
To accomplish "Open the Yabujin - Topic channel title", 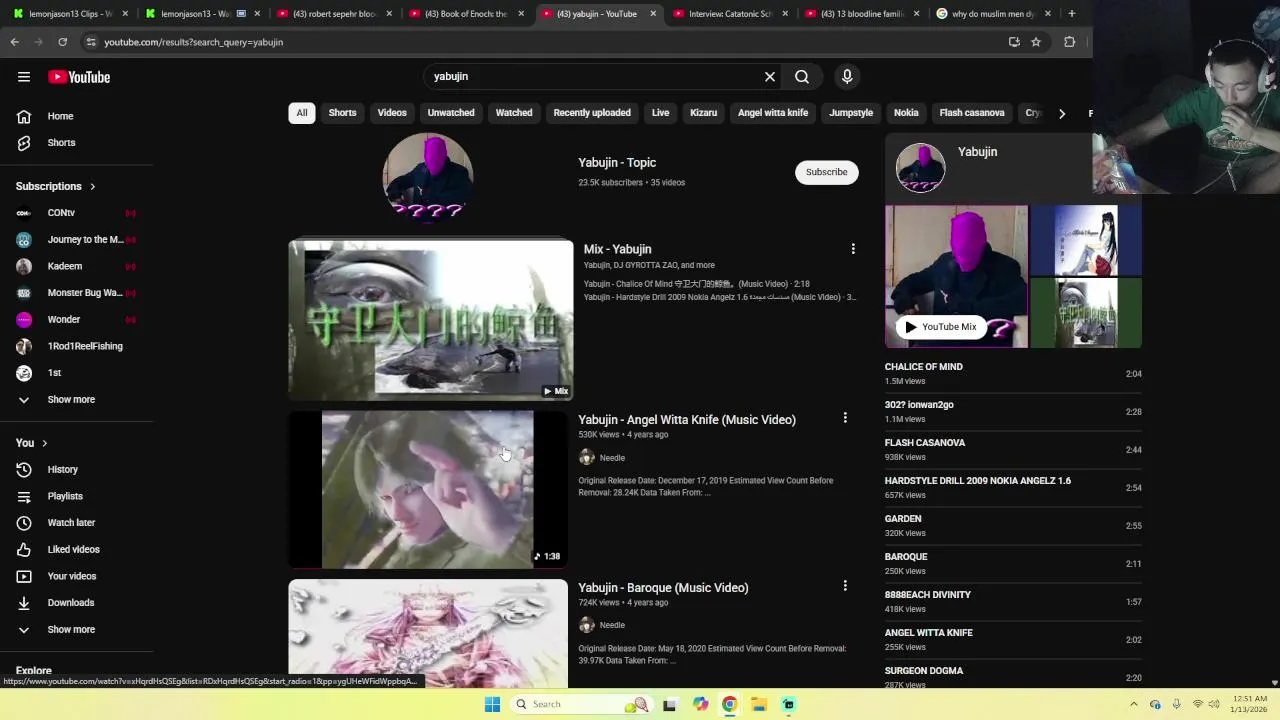I will (617, 163).
